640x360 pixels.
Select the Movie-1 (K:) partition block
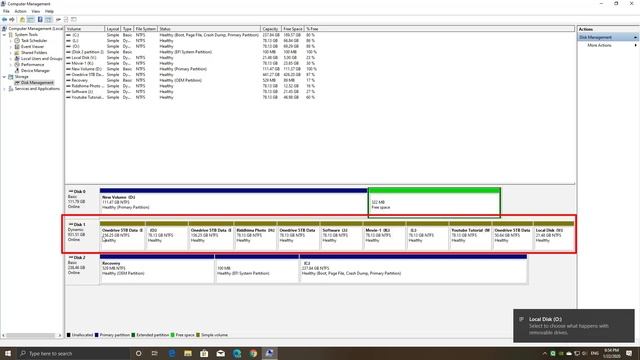click(384, 236)
